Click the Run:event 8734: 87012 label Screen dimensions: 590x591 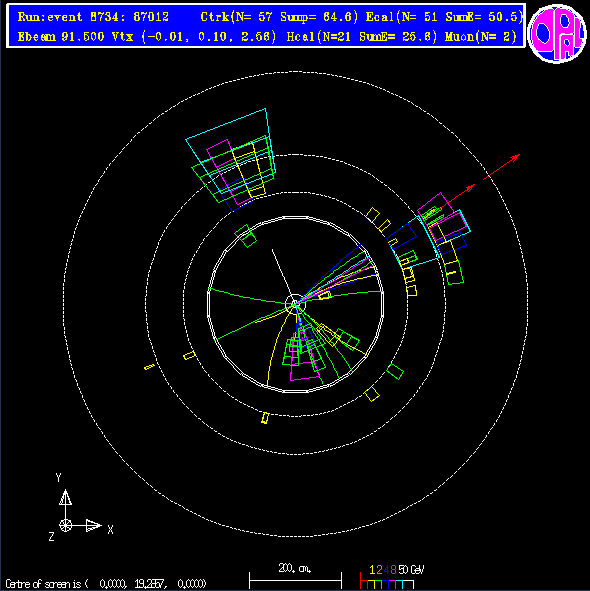[x=93, y=17]
